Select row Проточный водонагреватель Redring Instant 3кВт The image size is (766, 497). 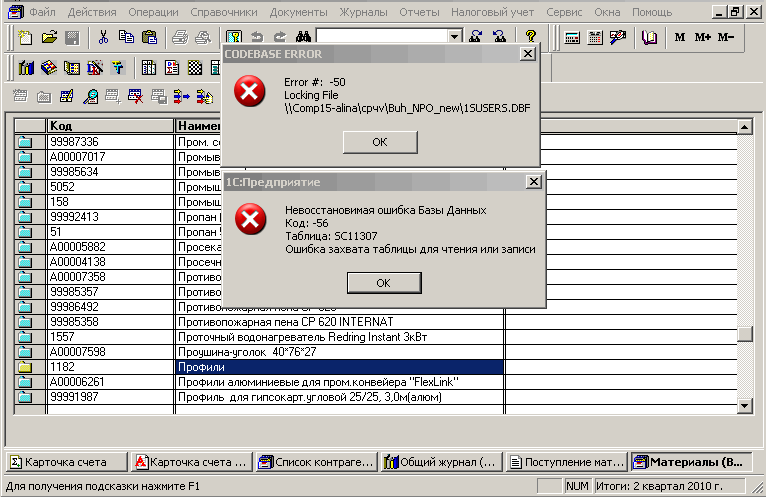point(339,337)
